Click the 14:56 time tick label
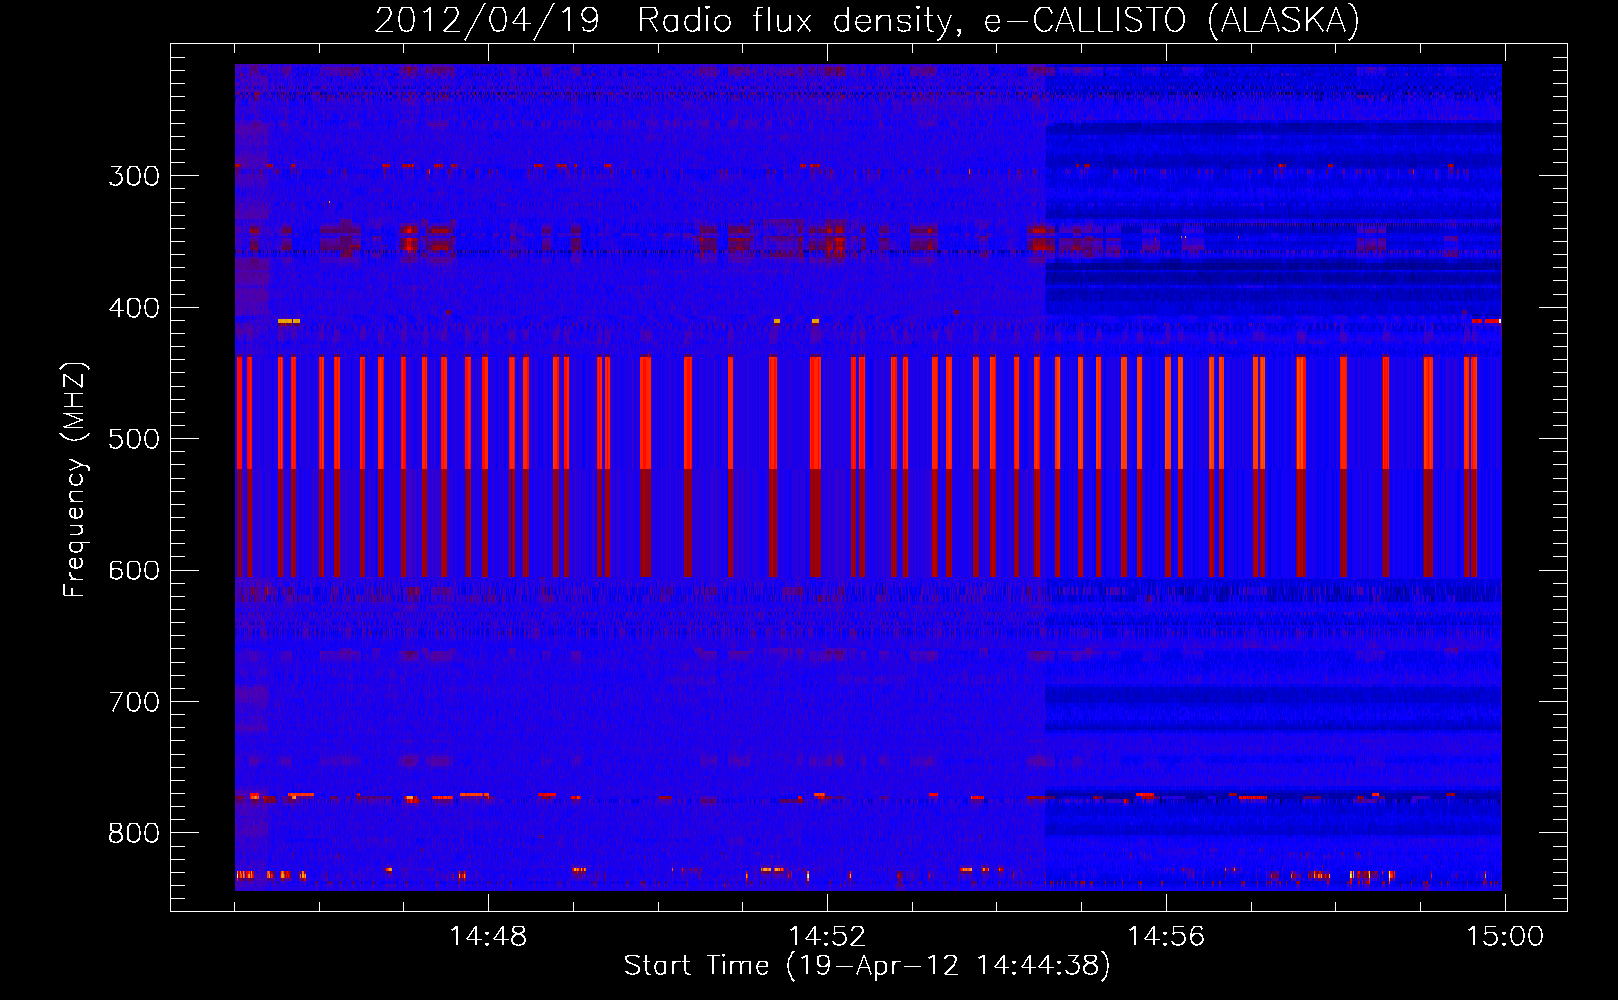The image size is (1618, 1000). (1166, 937)
